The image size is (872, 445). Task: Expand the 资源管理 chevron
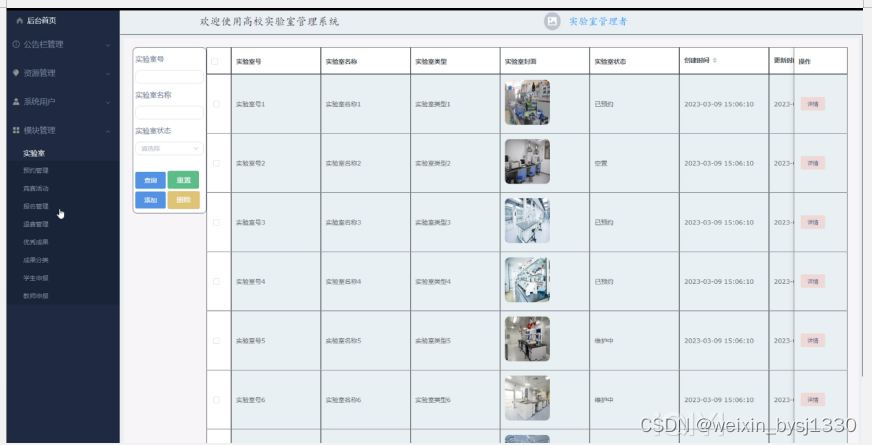click(108, 73)
